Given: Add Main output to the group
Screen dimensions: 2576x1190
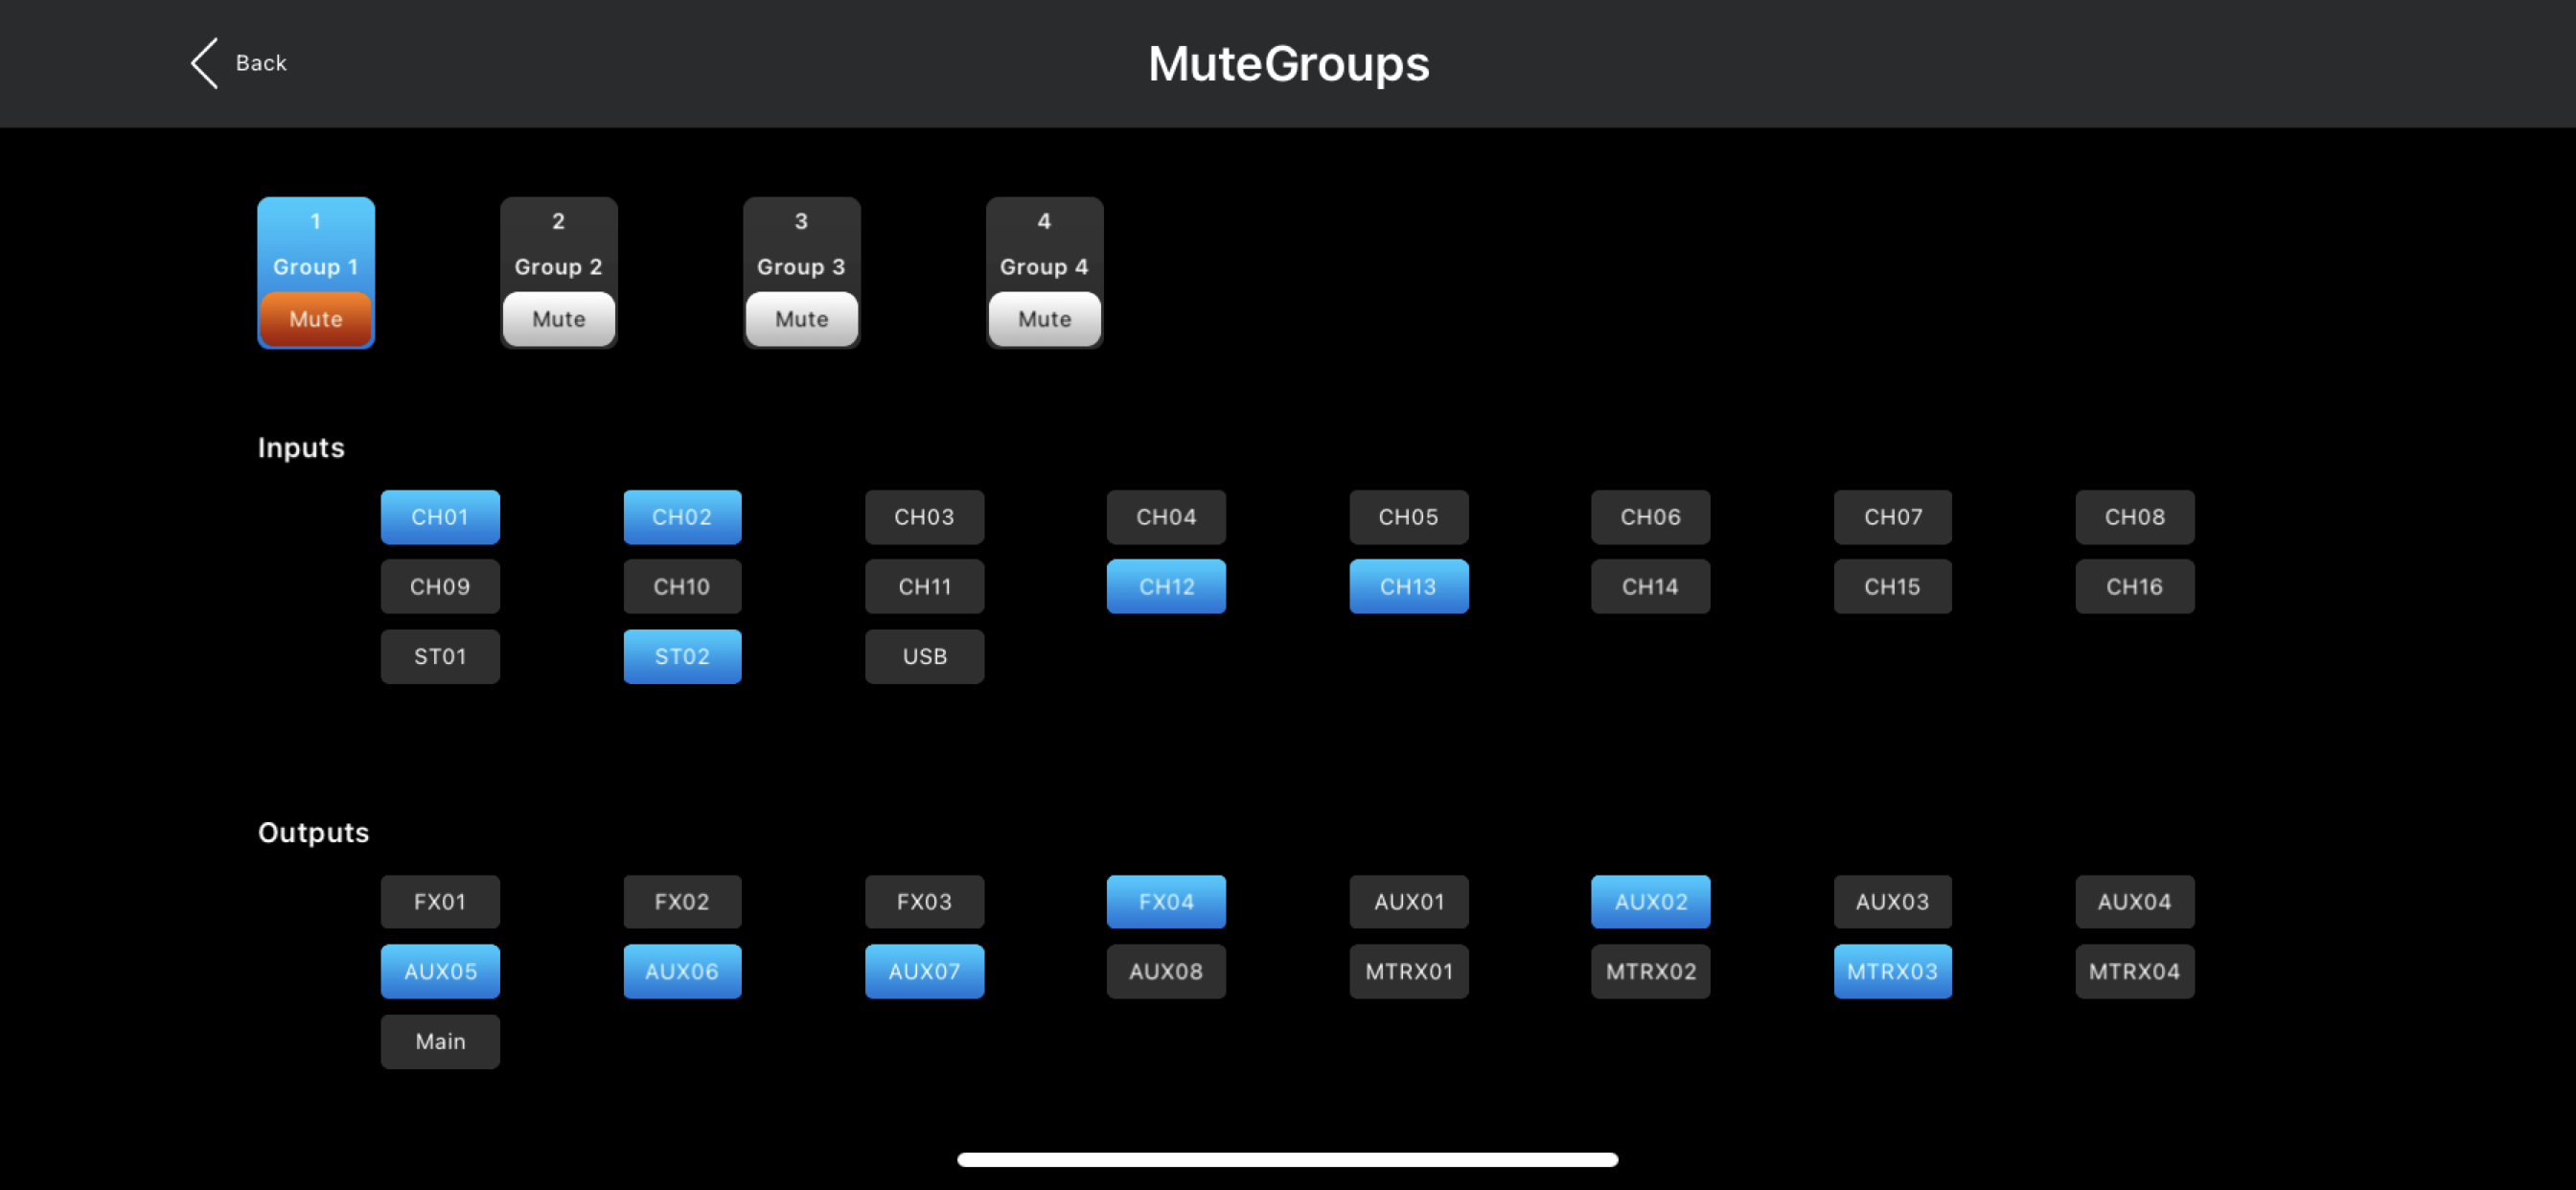Looking at the screenshot, I should 440,1042.
